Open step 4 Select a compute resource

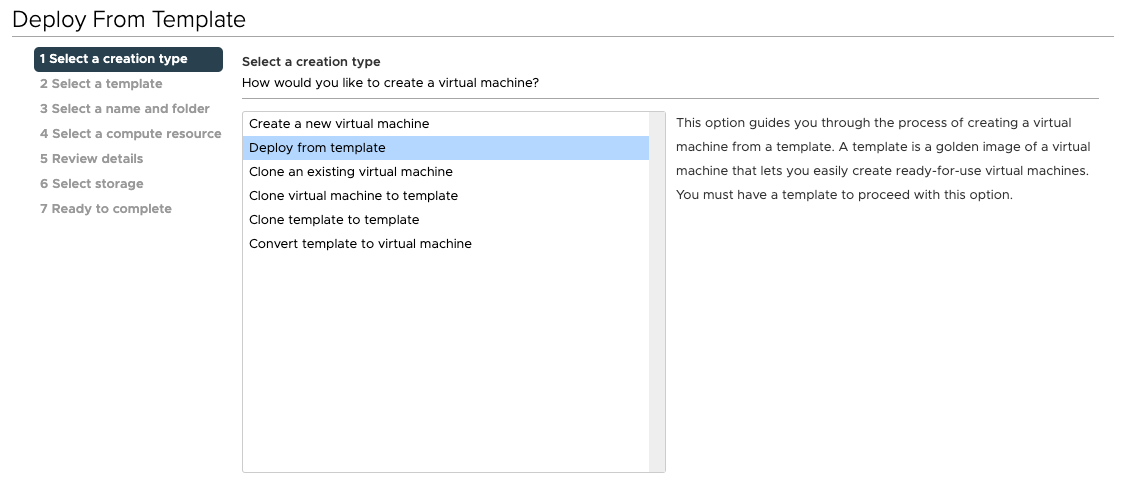[130, 134]
